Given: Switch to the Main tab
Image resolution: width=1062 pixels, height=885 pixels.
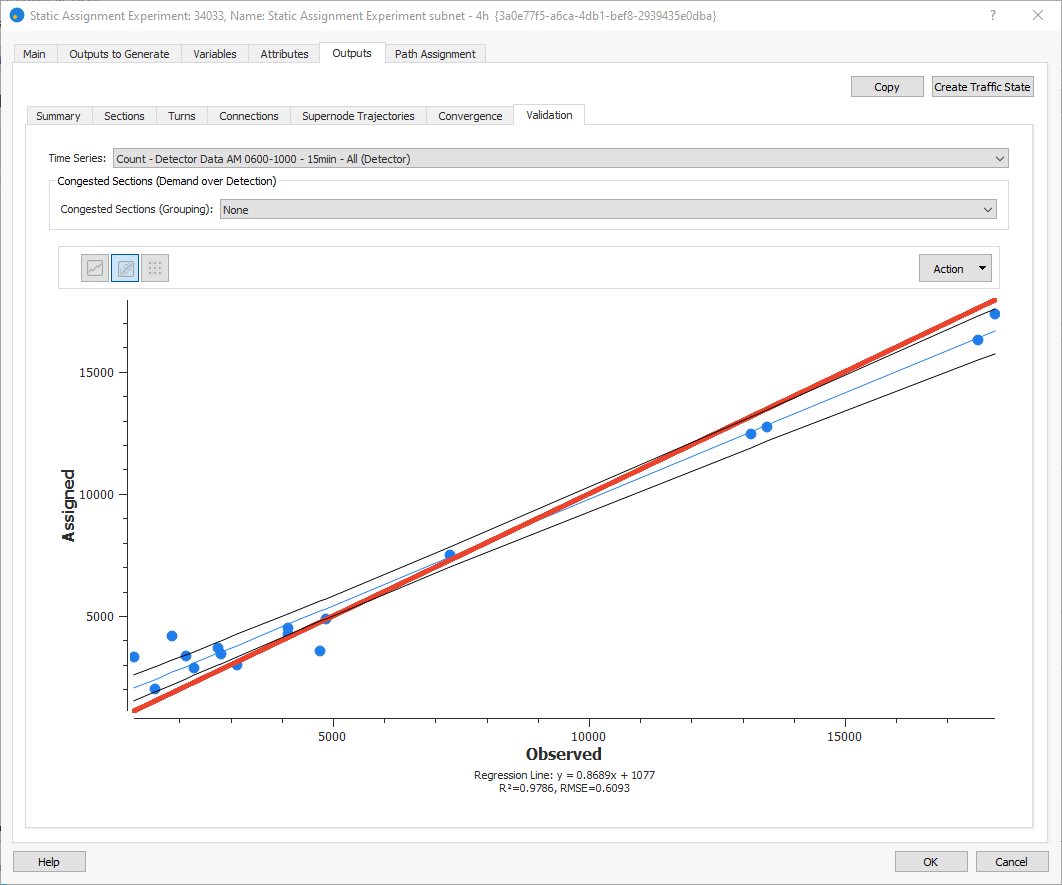Looking at the screenshot, I should coord(34,54).
